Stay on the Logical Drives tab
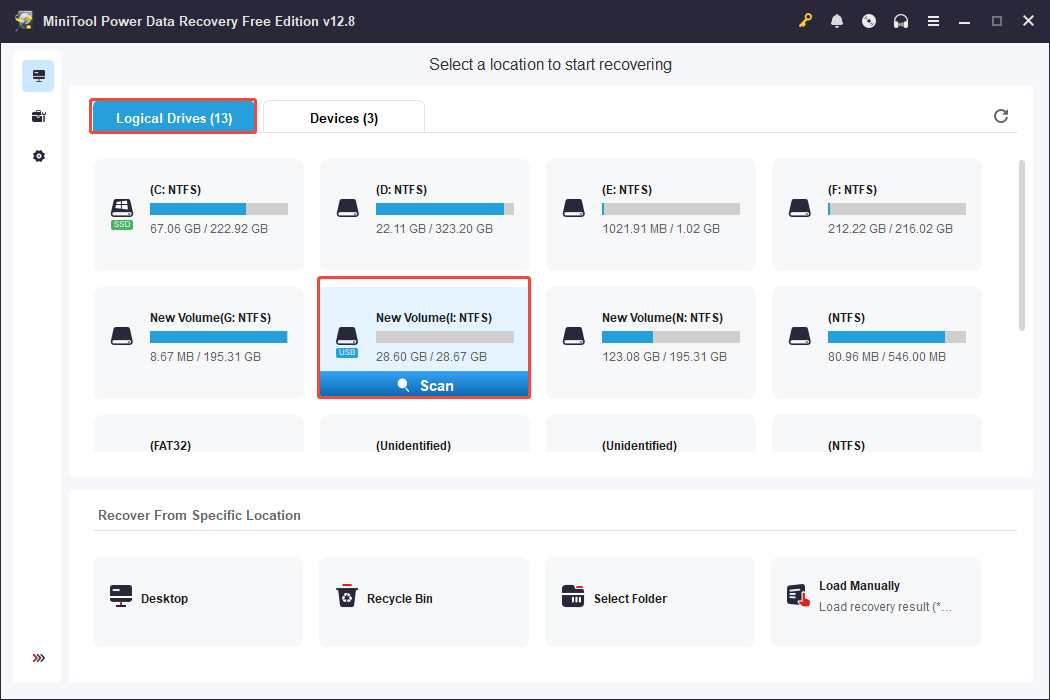The width and height of the screenshot is (1050, 700). pyautogui.click(x=172, y=116)
